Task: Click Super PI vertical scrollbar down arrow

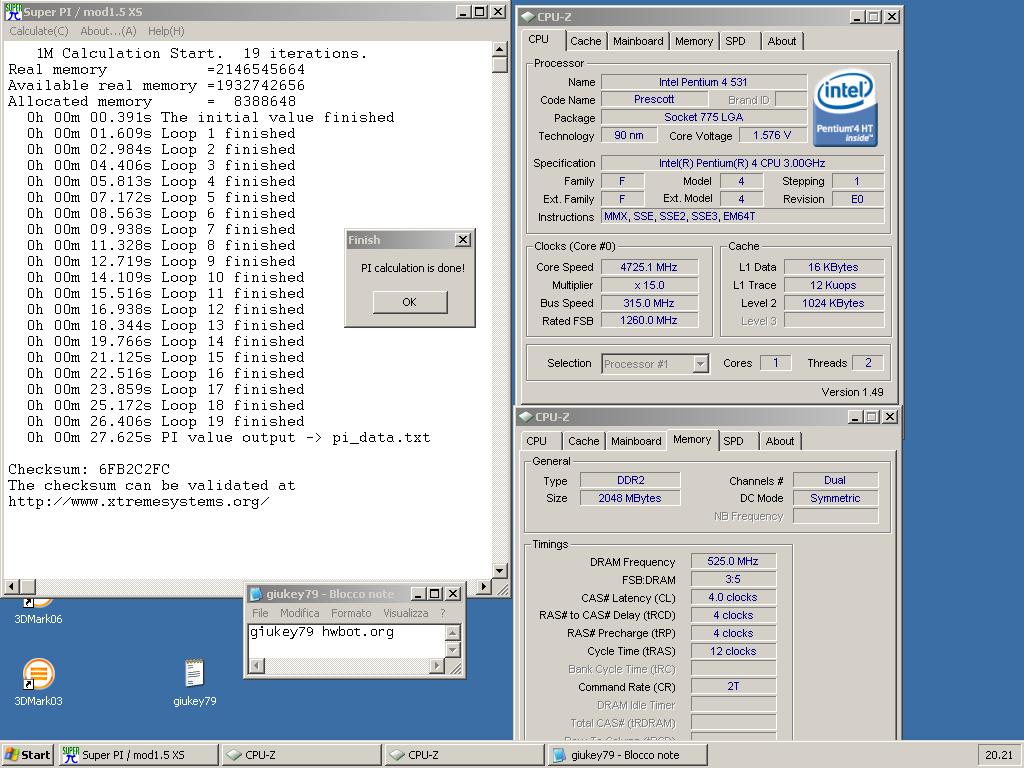Action: coord(500,570)
